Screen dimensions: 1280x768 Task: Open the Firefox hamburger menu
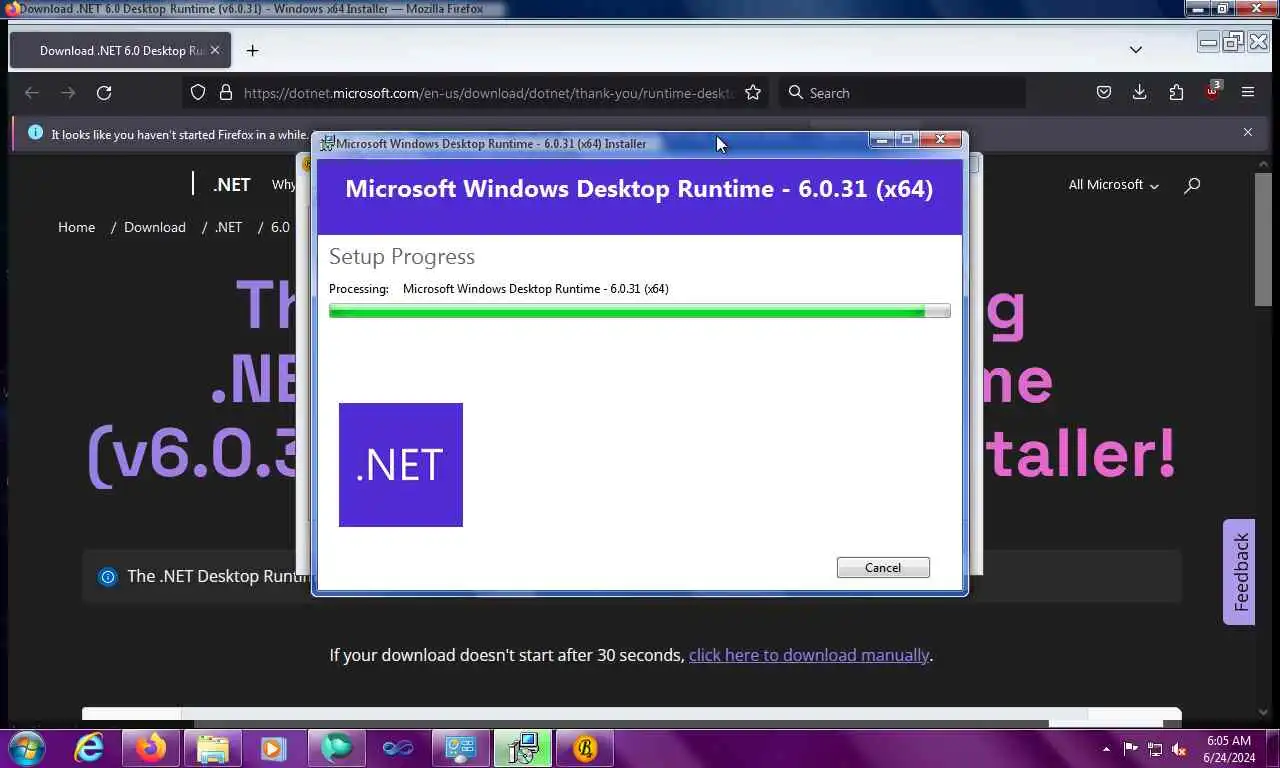pos(1248,92)
